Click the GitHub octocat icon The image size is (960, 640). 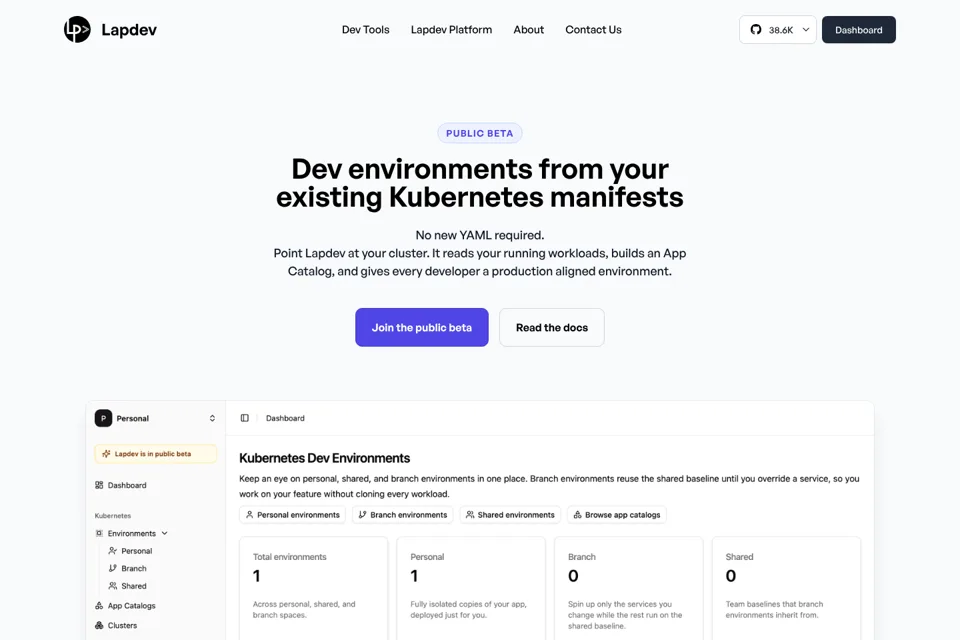[756, 29]
